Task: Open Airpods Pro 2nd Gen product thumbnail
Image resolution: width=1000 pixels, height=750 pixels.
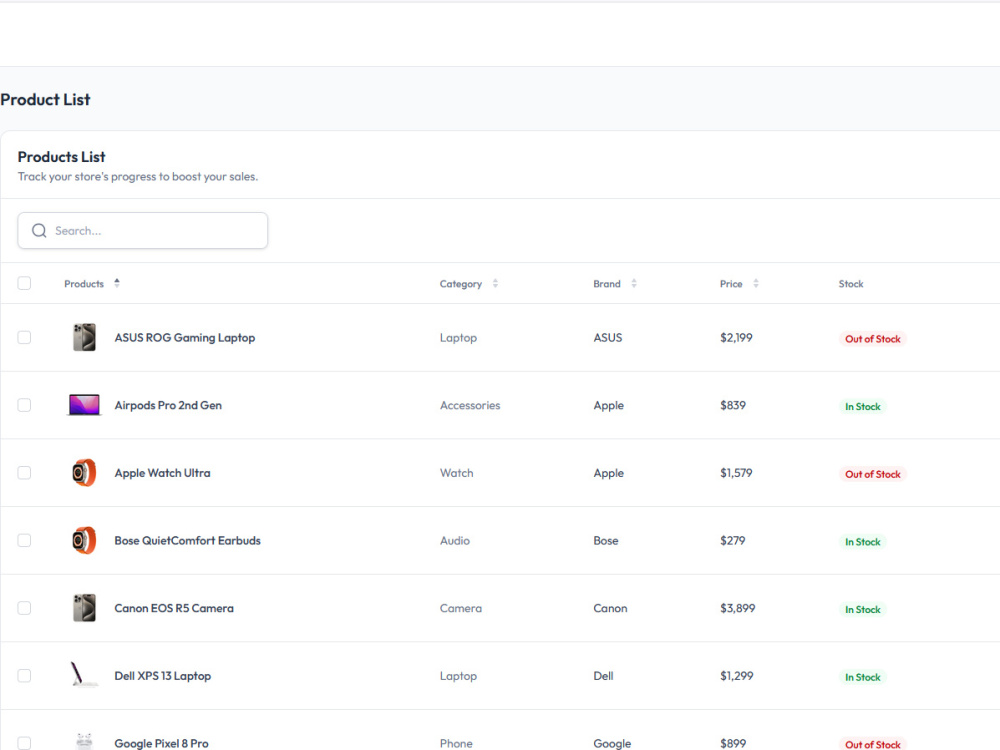Action: click(x=84, y=405)
